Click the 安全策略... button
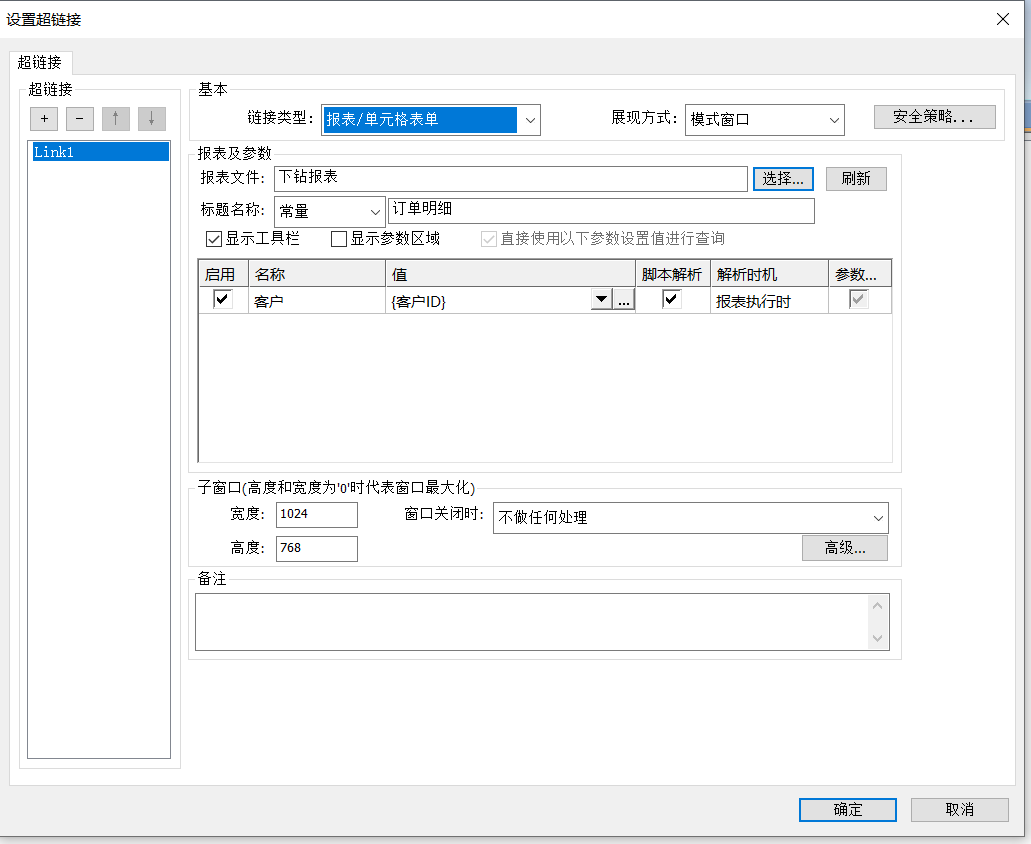This screenshot has width=1031, height=844. (x=934, y=117)
